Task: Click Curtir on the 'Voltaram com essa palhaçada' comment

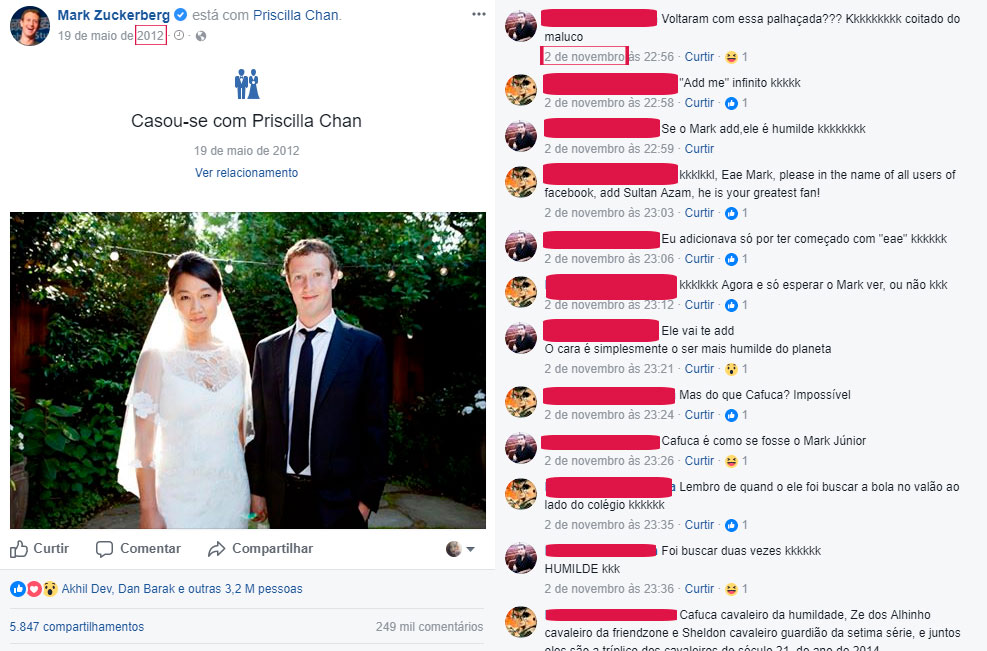Action: click(x=699, y=57)
